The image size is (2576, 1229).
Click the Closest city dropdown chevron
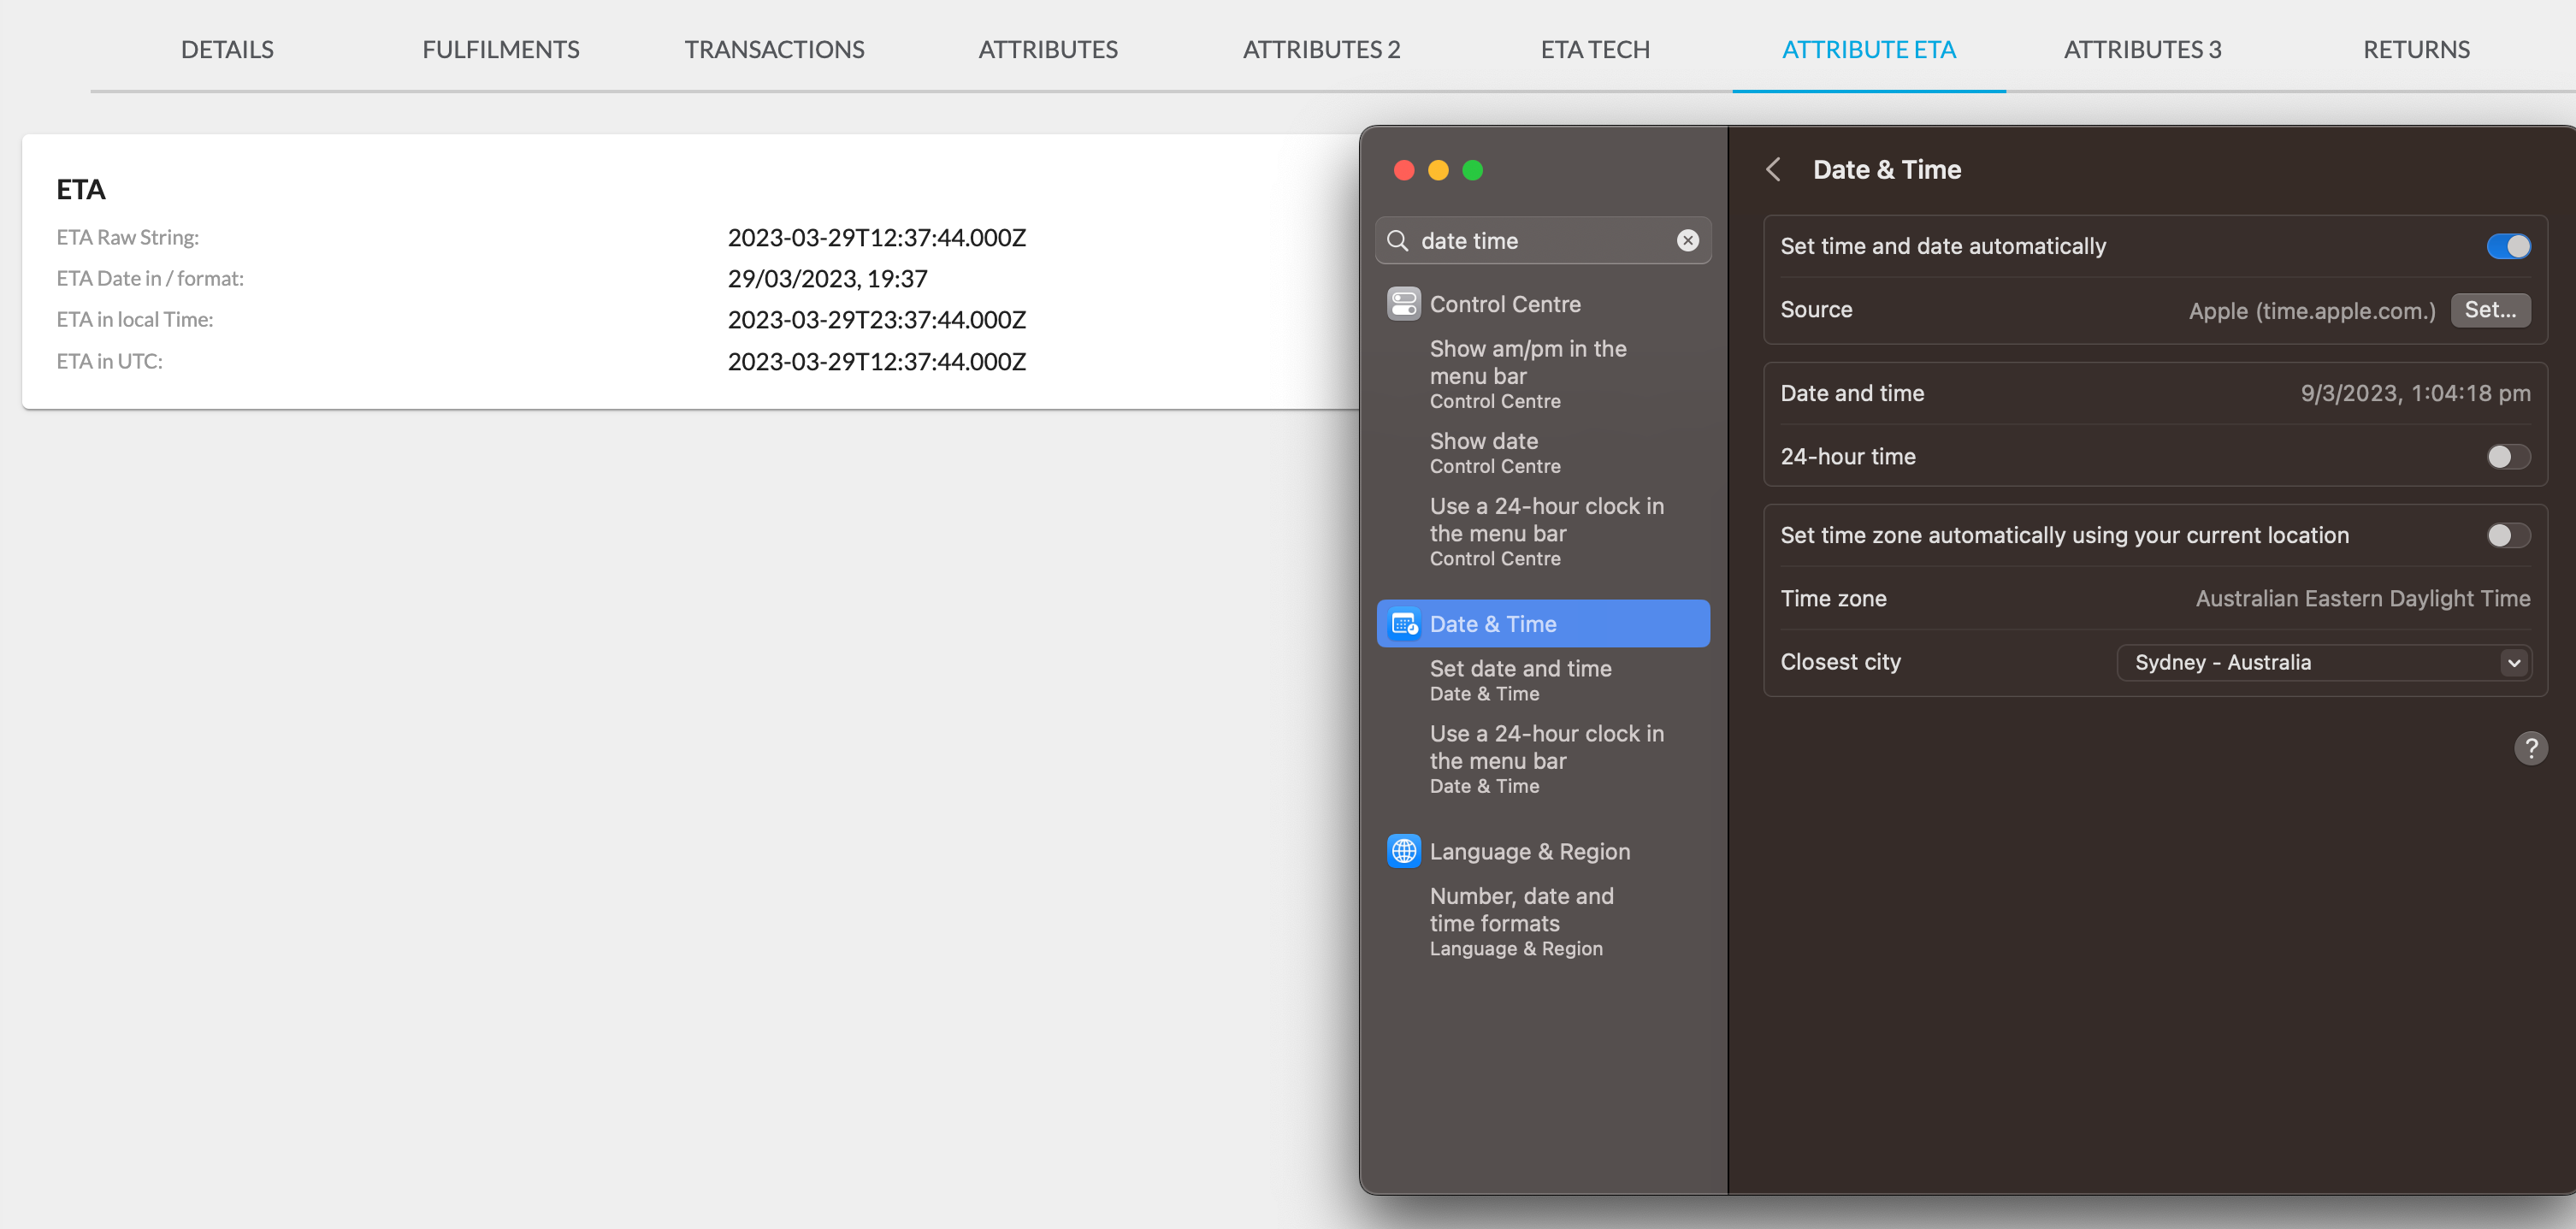click(2514, 662)
